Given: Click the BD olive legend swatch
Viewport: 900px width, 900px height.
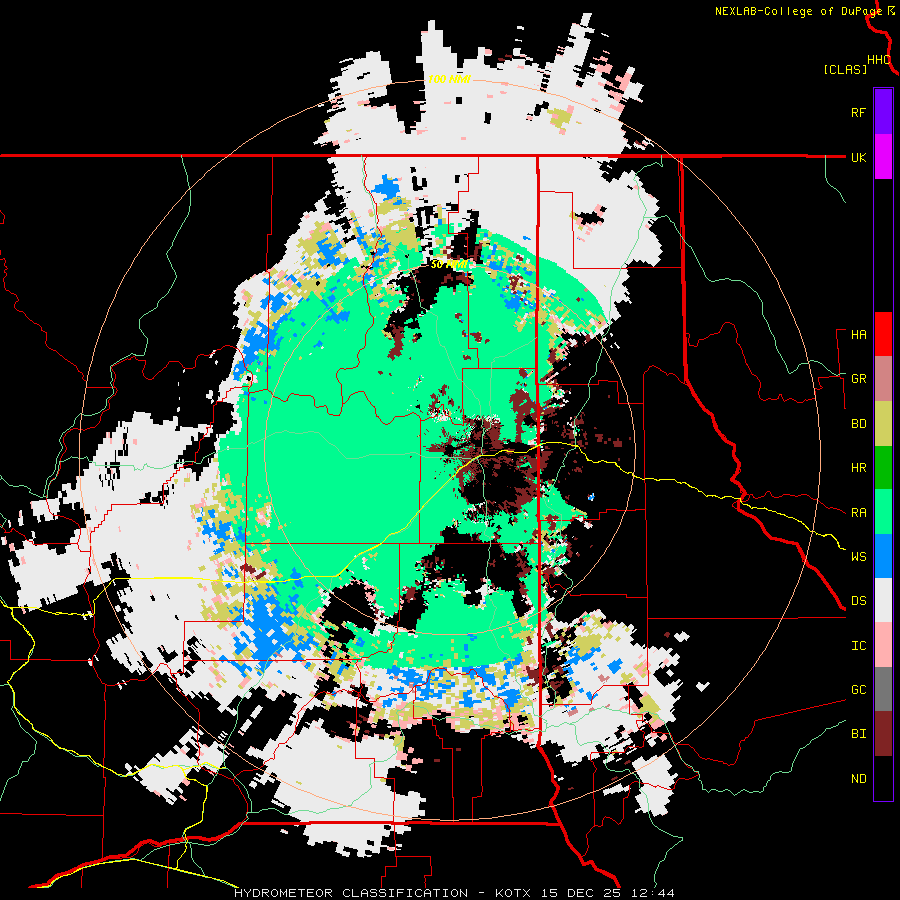Looking at the screenshot, I should tap(883, 424).
